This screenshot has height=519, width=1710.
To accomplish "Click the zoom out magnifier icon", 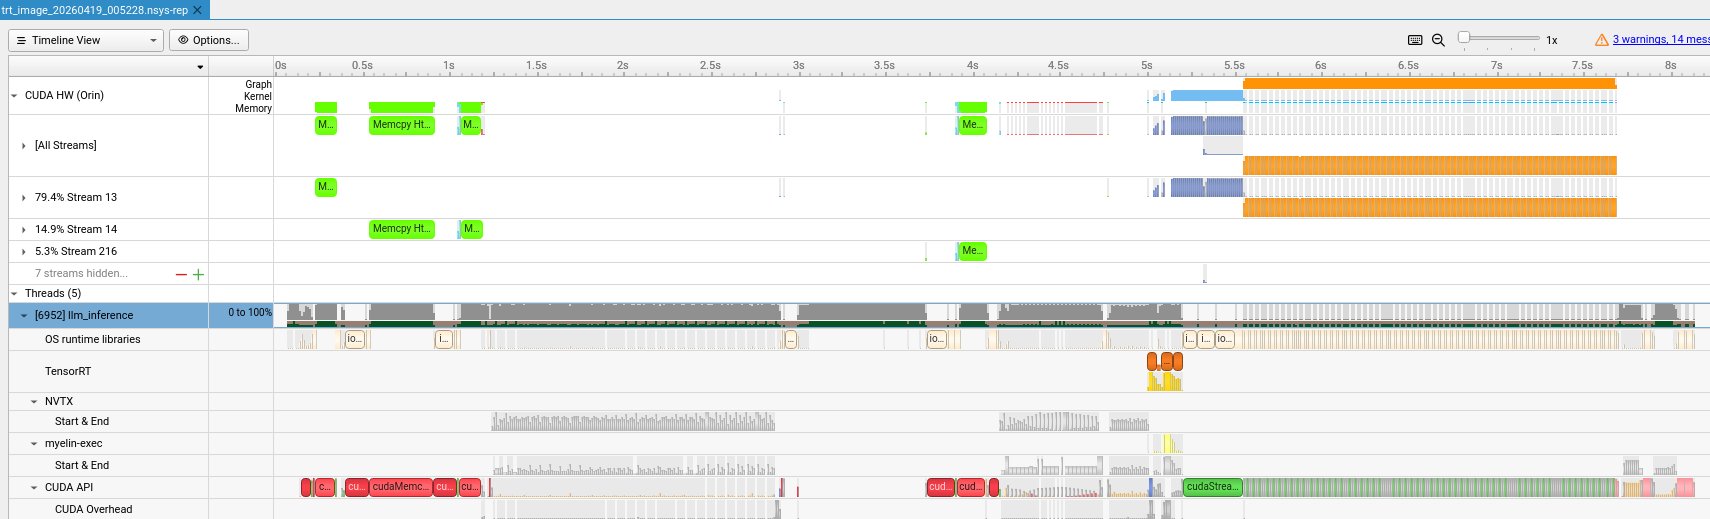I will click(1438, 40).
